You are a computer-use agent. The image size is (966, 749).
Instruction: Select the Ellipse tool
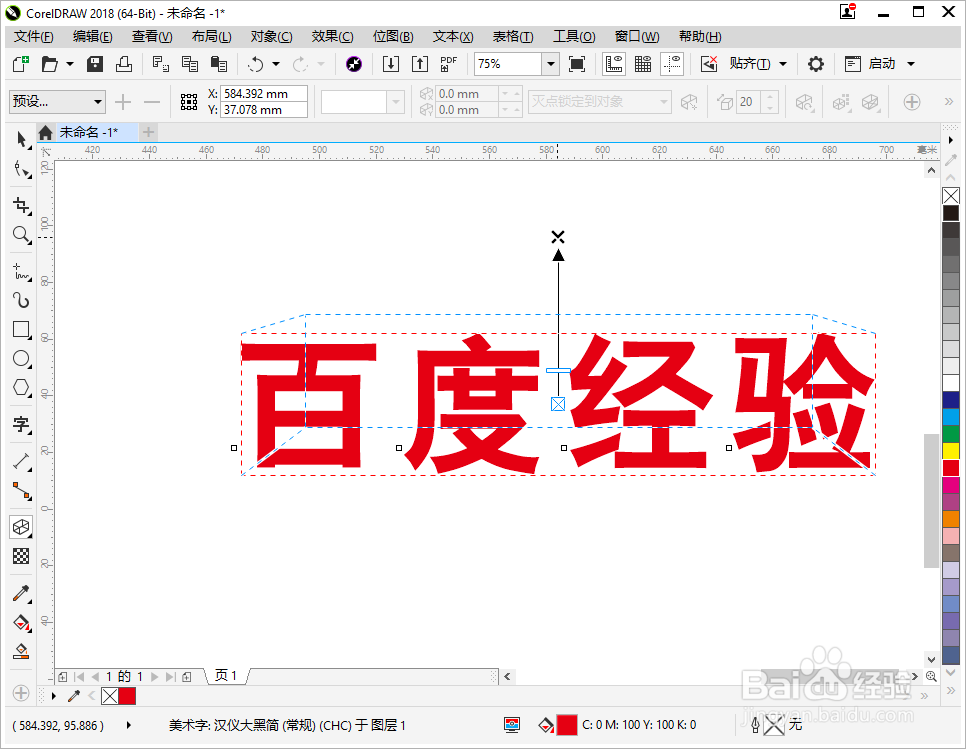pos(22,358)
